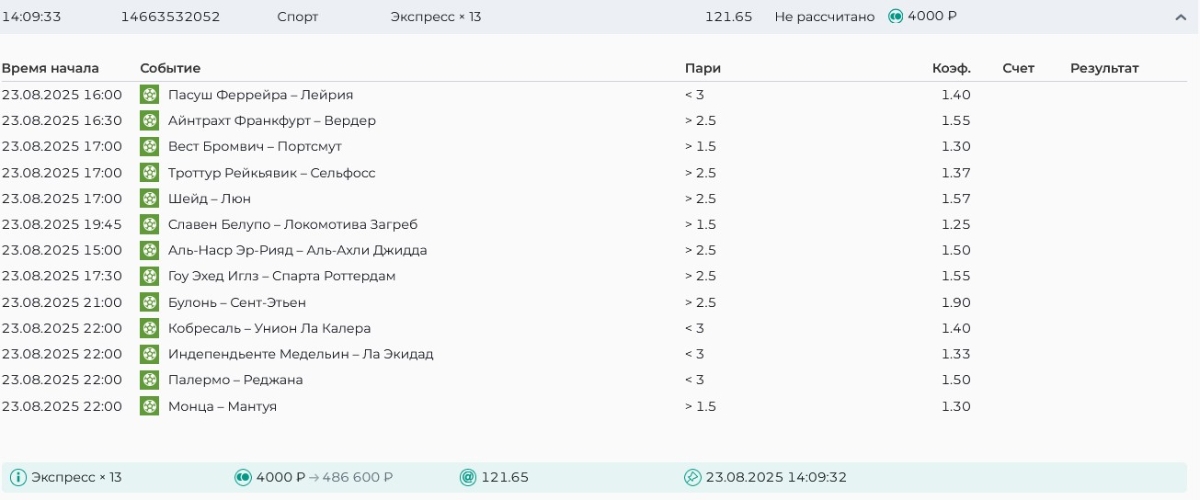Screen dimensions: 1200x500
Task: Click soccer icon beside Айнтрахт Франкфурт – Вердер
Action: coord(149,121)
